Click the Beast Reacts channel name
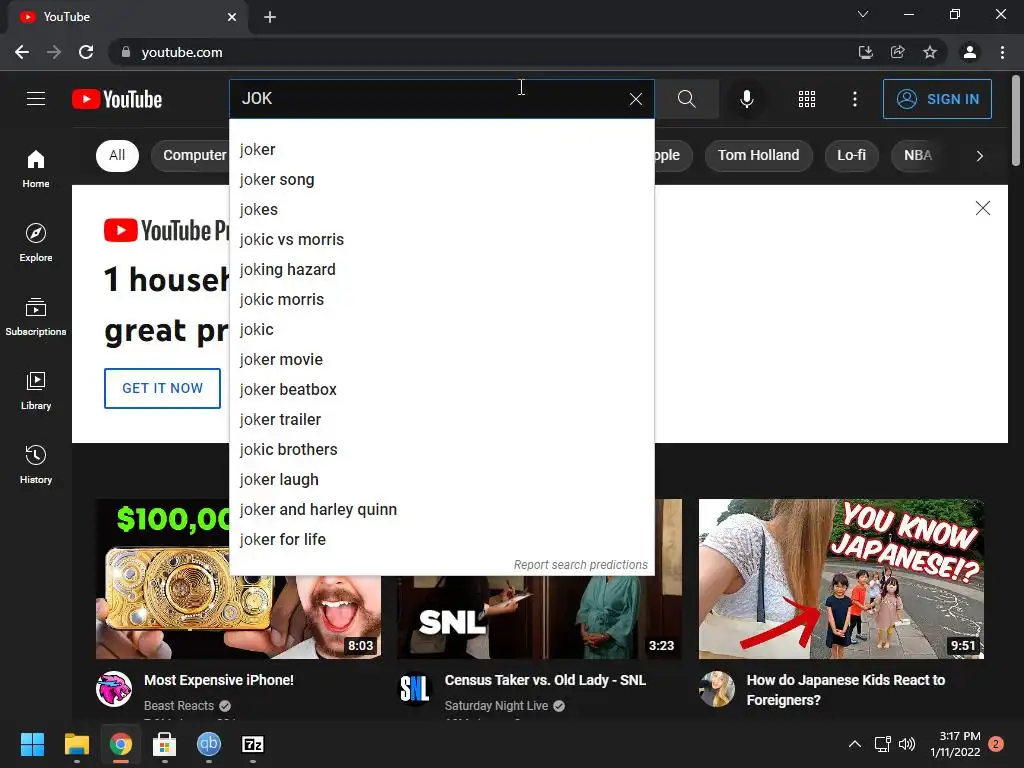The height and width of the screenshot is (768, 1024). click(179, 706)
